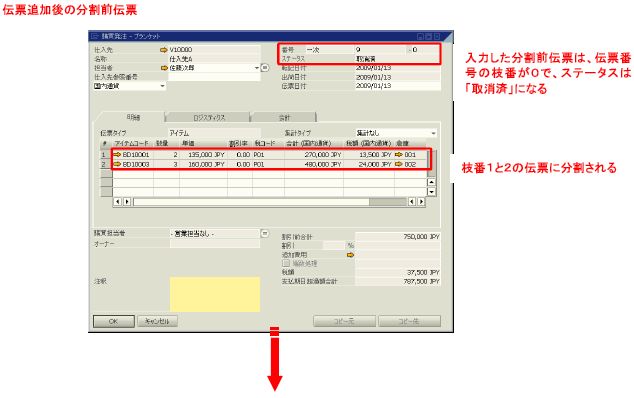Click the OK button
Image resolution: width=634 pixels, height=398 pixels.
[114, 322]
